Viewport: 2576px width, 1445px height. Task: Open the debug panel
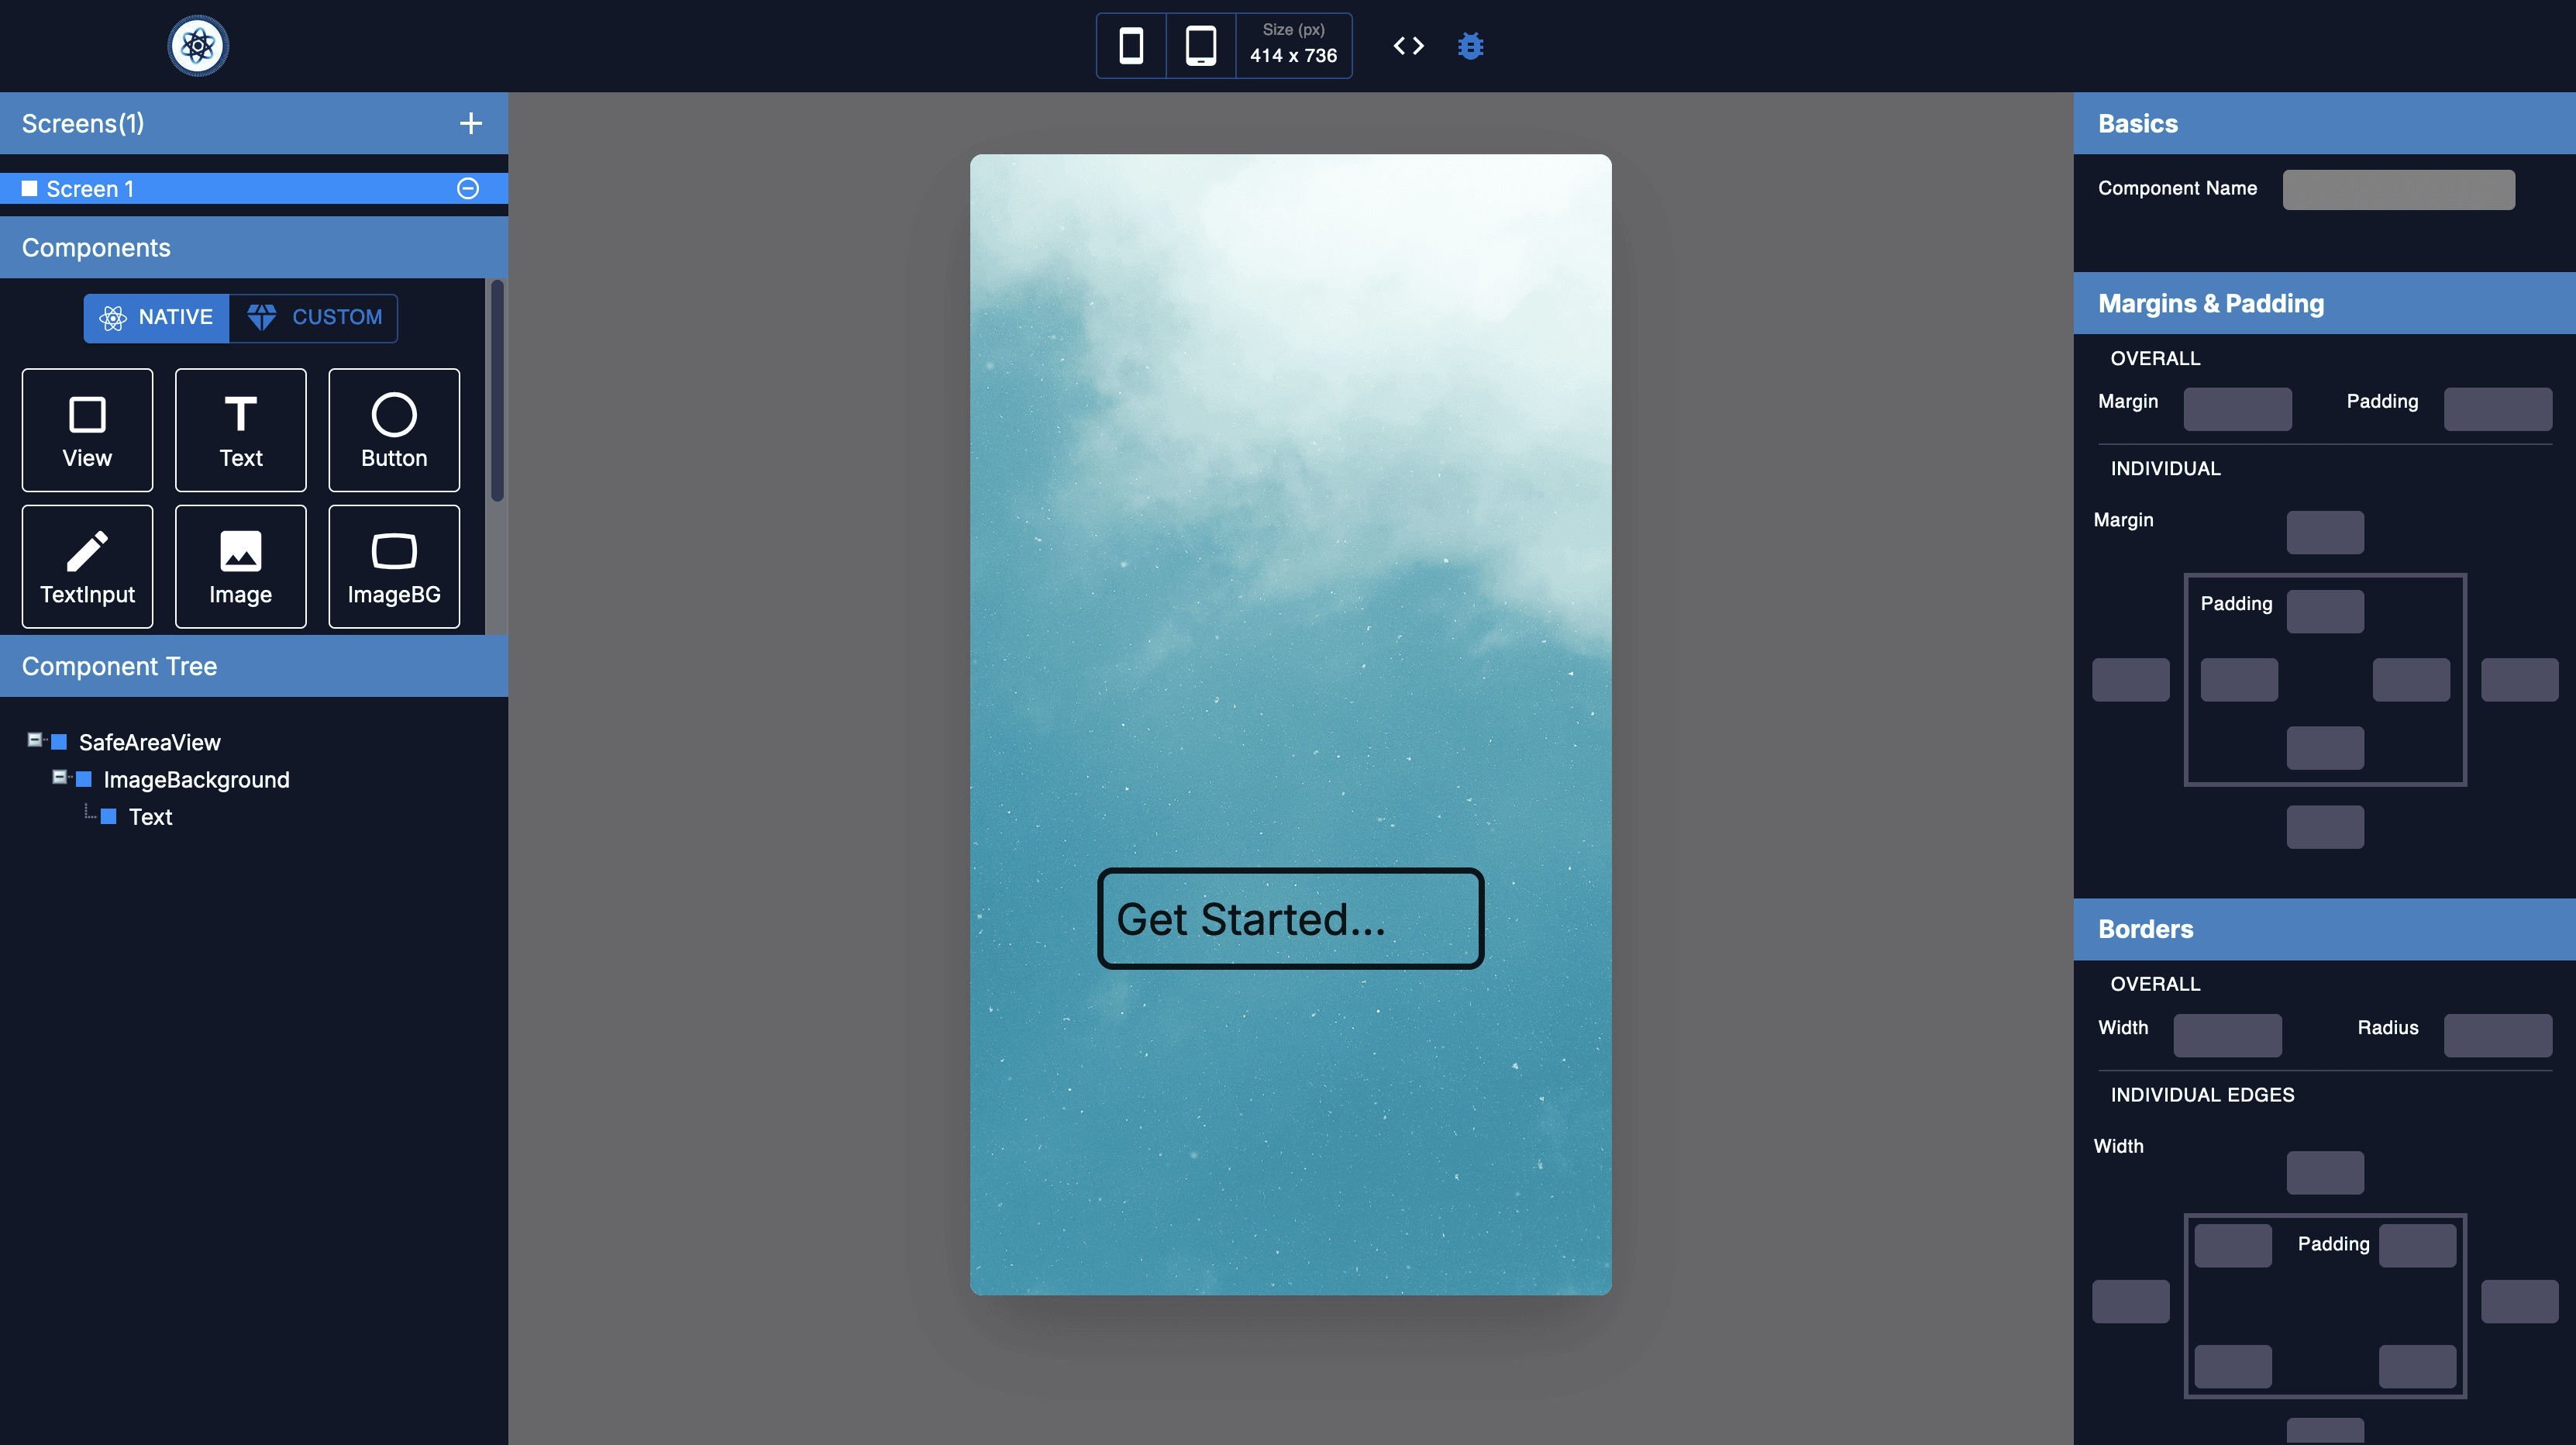click(1470, 45)
